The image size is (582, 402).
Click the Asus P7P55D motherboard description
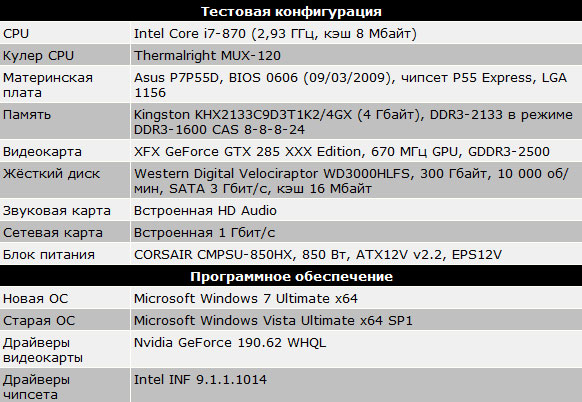click(350, 85)
